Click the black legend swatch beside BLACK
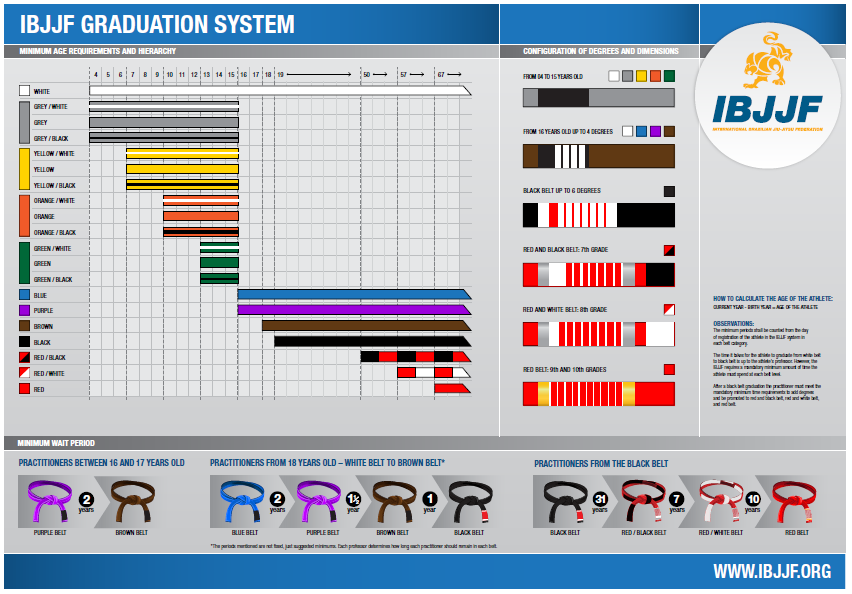 24,341
